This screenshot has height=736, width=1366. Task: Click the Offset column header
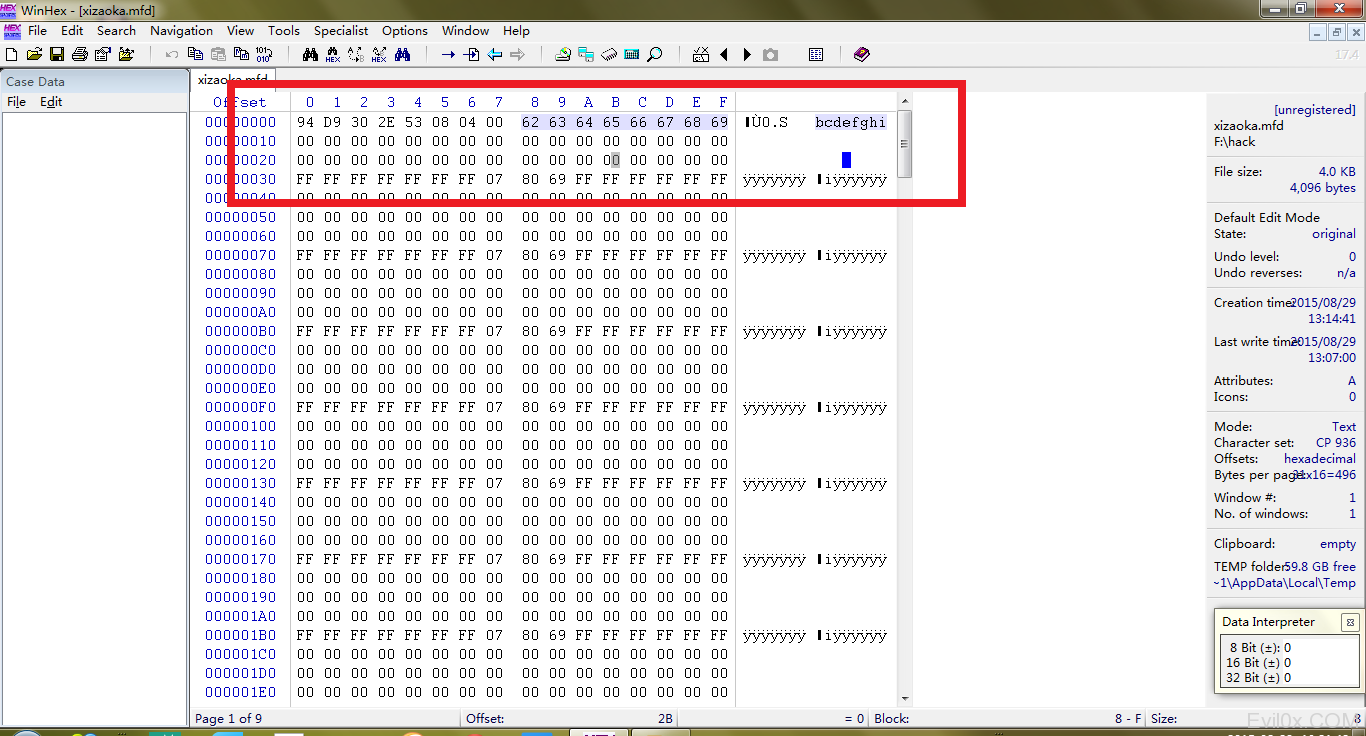pos(240,102)
